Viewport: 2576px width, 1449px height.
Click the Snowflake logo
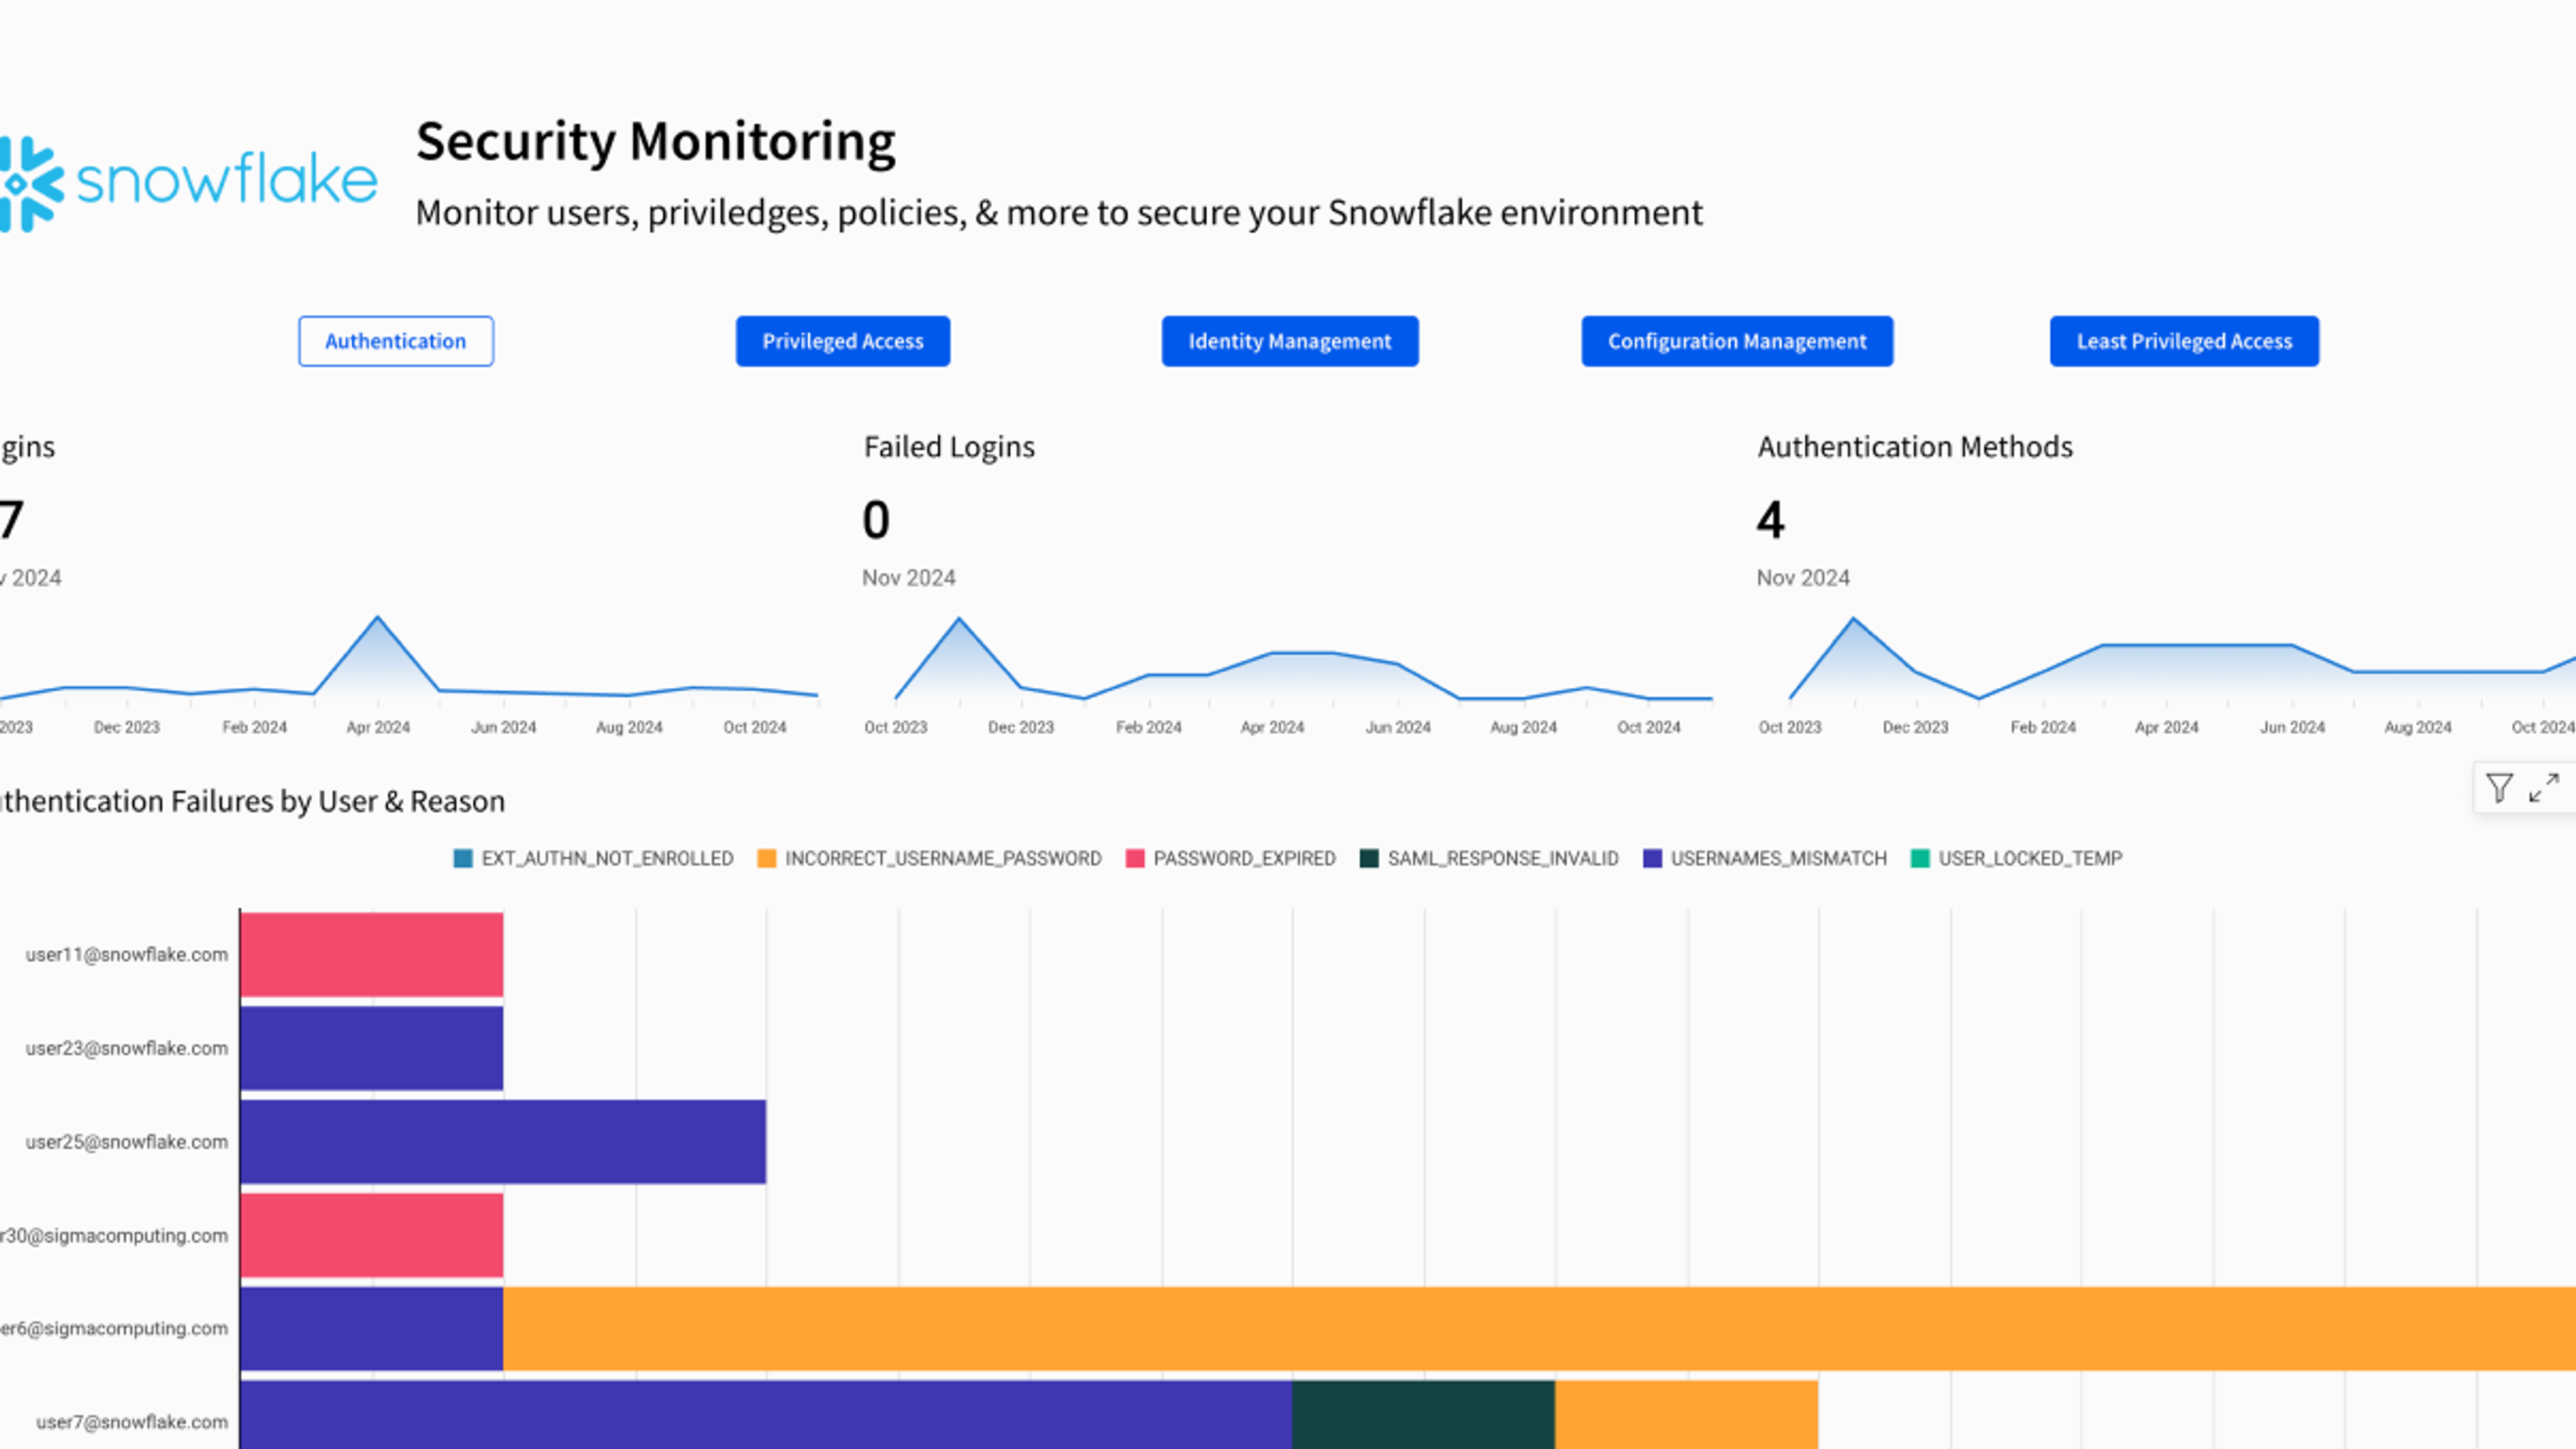coord(189,183)
